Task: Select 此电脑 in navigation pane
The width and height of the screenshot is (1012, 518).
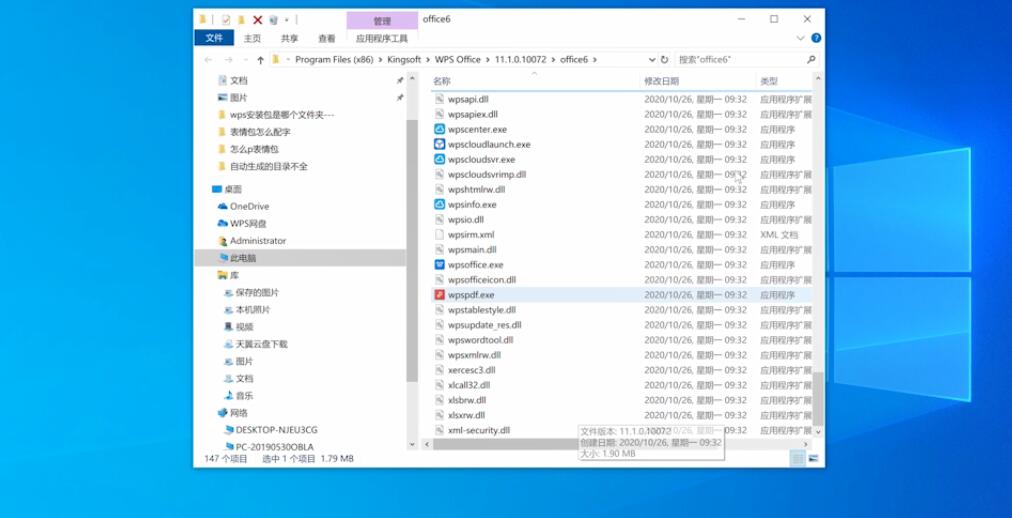Action: (x=243, y=258)
